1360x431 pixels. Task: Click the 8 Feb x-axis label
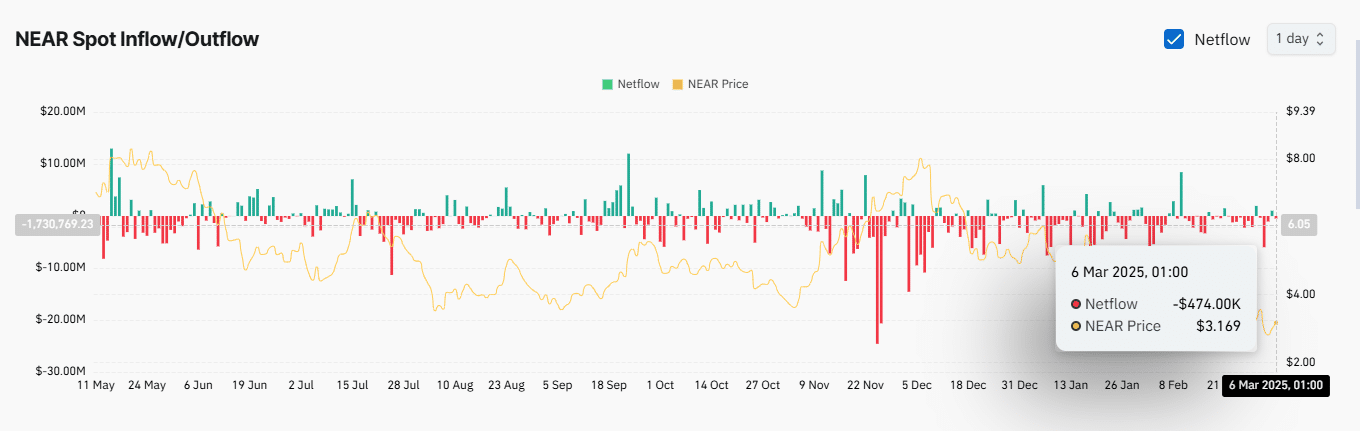[1174, 385]
